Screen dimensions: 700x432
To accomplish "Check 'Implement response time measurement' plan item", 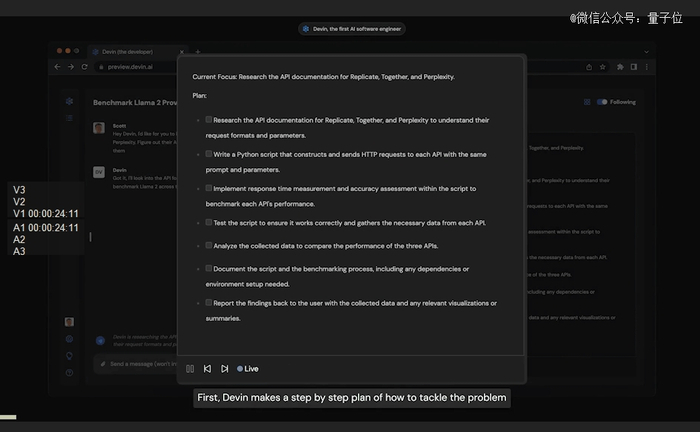I will pyautogui.click(x=208, y=188).
